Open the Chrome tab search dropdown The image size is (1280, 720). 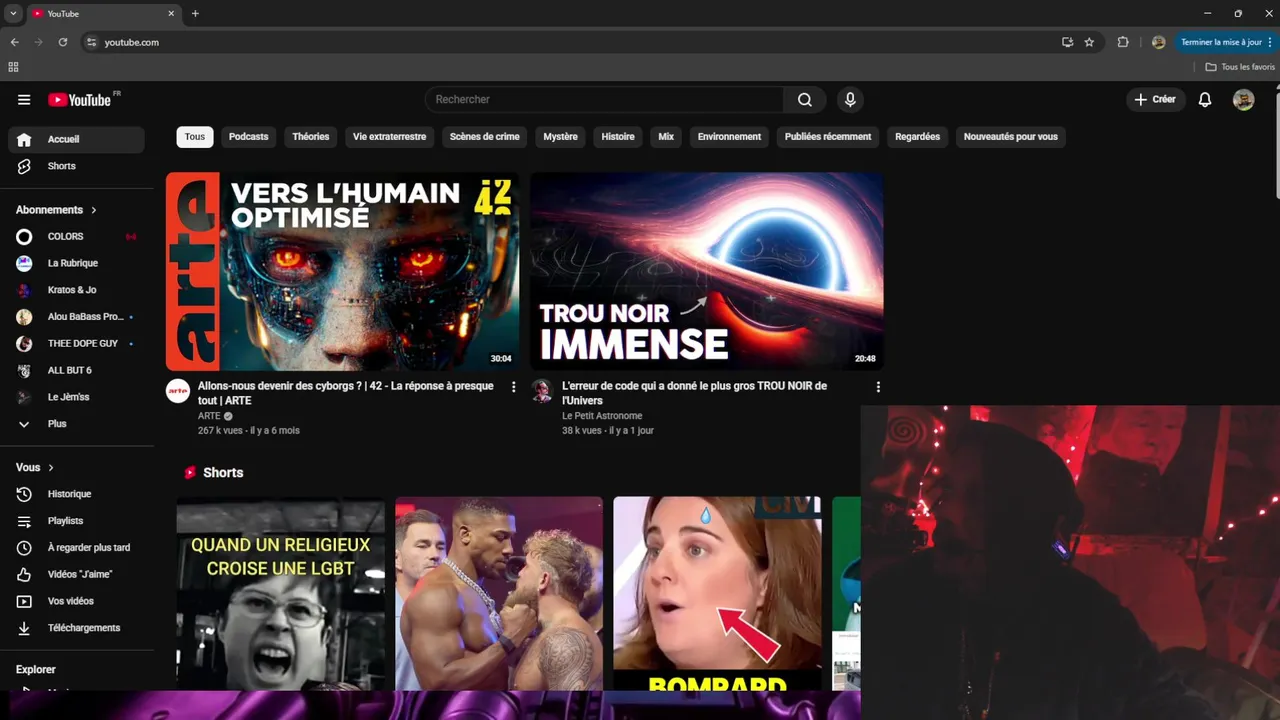(13, 13)
